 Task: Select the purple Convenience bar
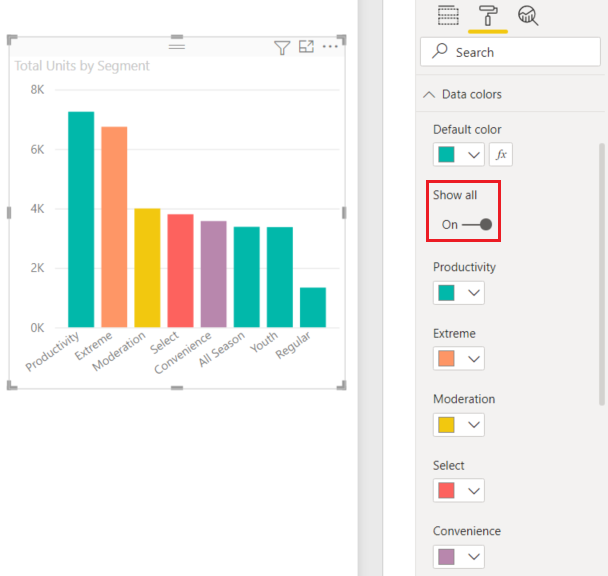pyautogui.click(x=214, y=274)
